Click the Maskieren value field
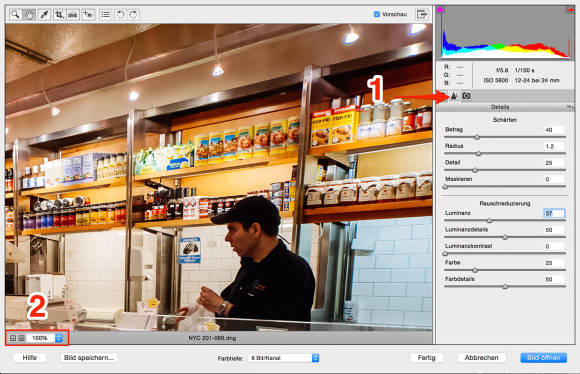Image resolution: width=580 pixels, height=374 pixels. [554, 179]
